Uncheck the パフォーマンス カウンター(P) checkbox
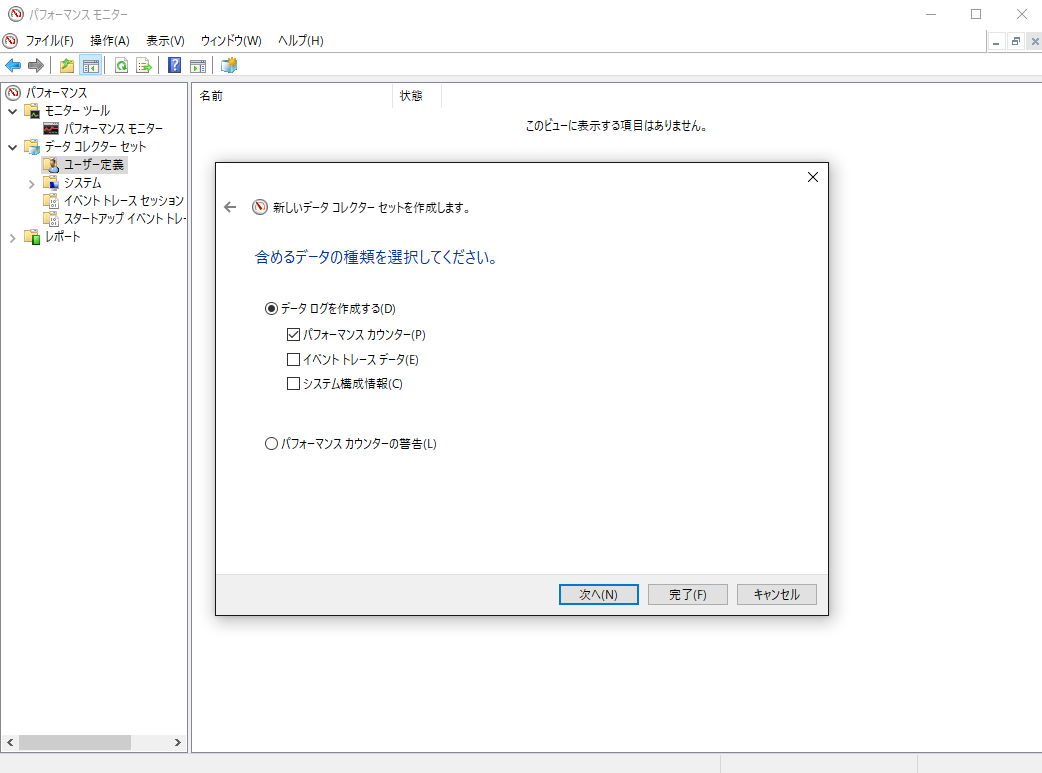 tap(293, 334)
